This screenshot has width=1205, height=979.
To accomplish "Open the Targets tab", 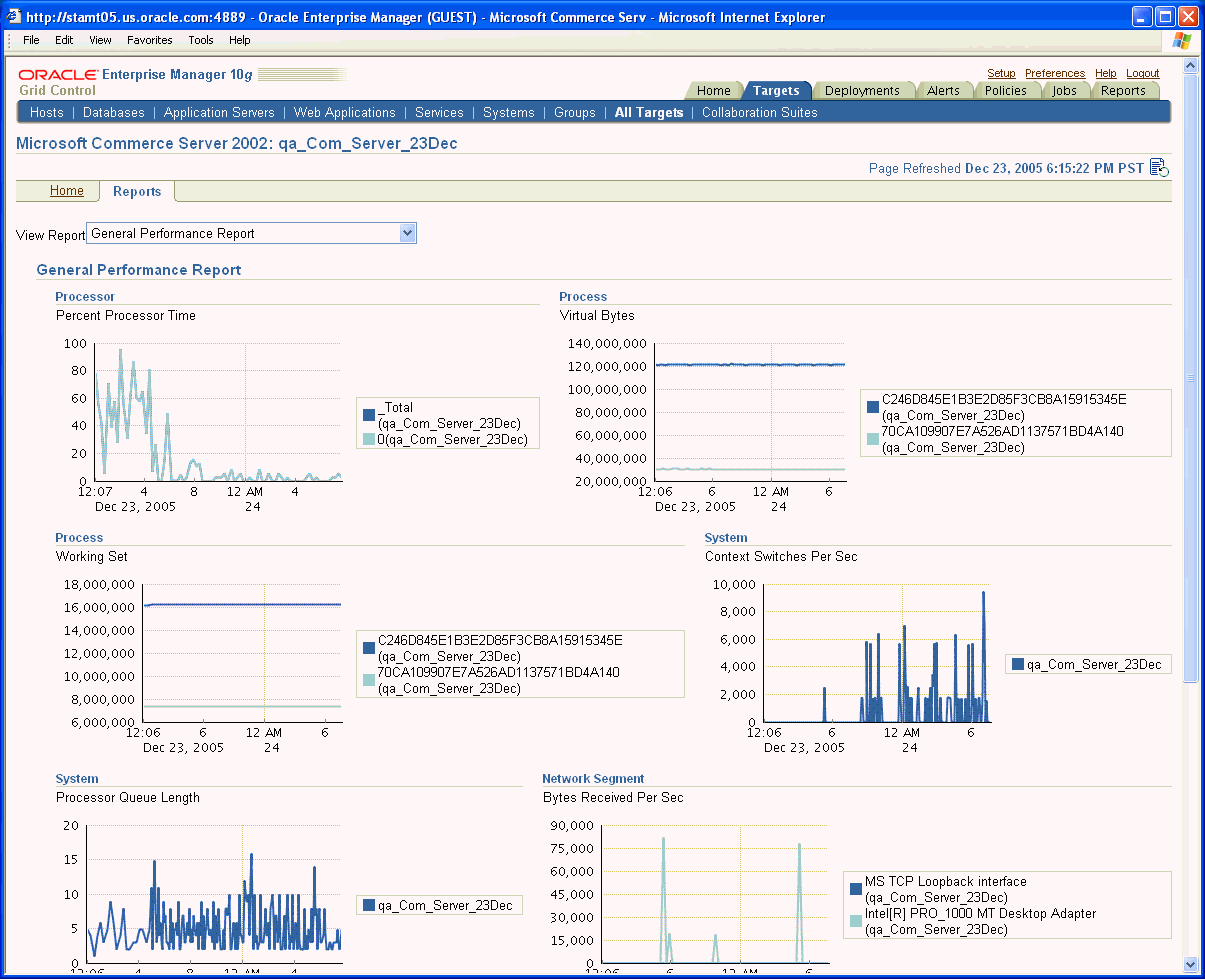I will click(x=776, y=90).
